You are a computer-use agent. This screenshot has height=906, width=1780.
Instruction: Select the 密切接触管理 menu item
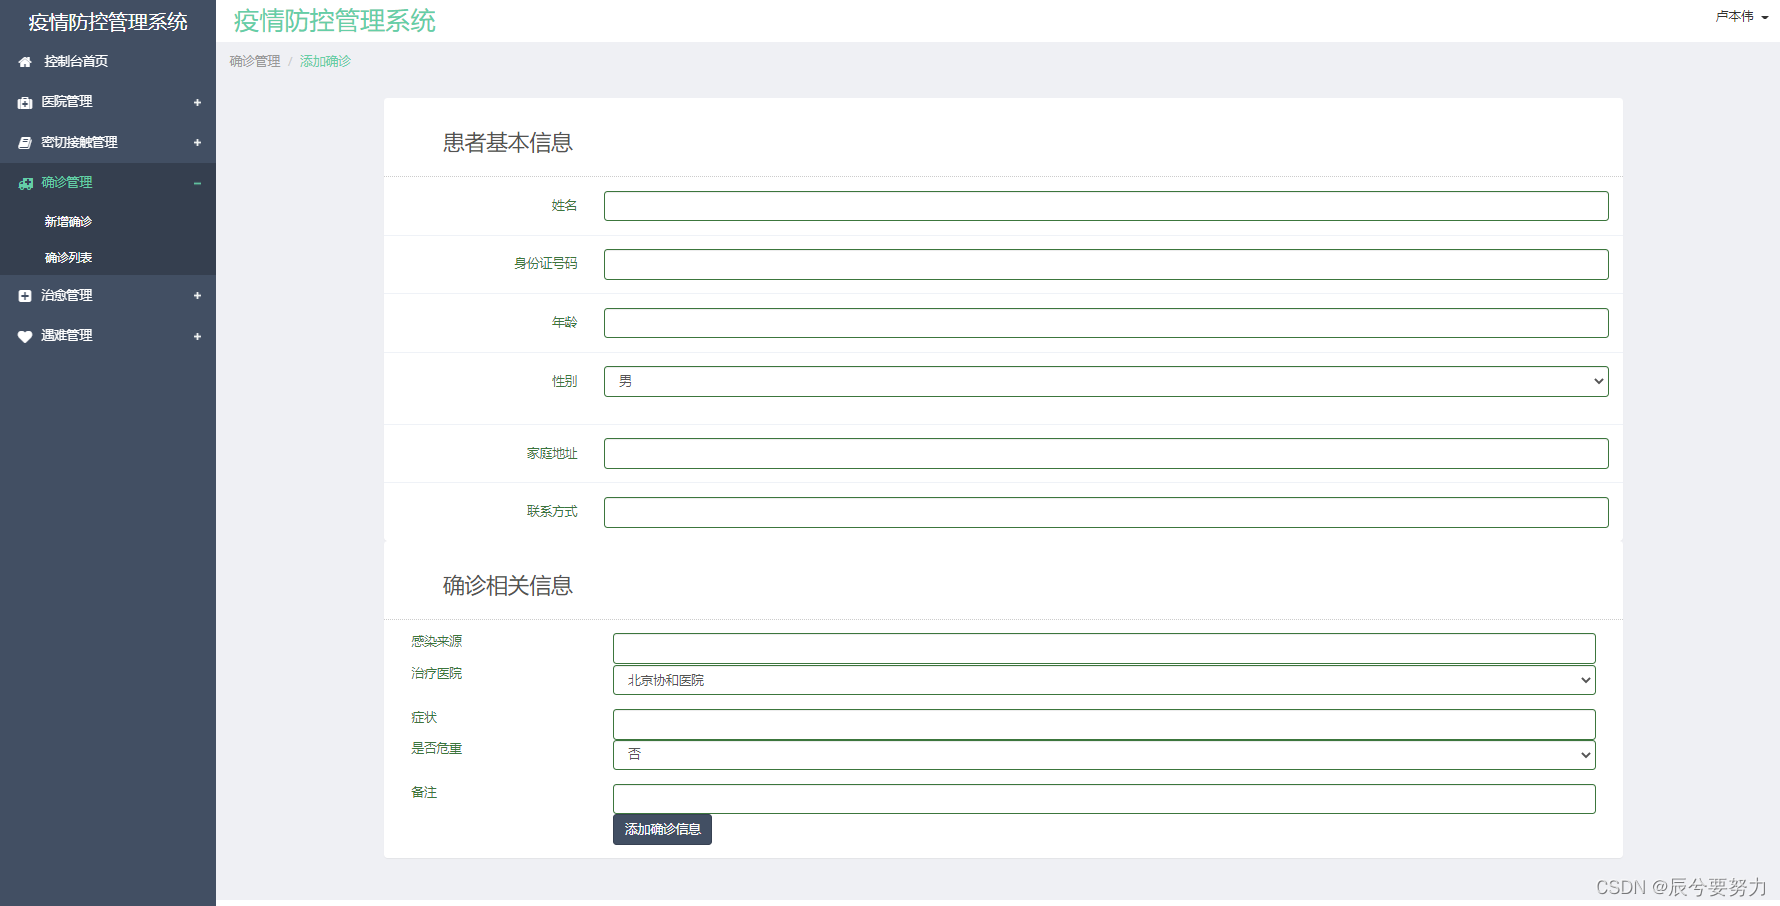pyautogui.click(x=108, y=143)
